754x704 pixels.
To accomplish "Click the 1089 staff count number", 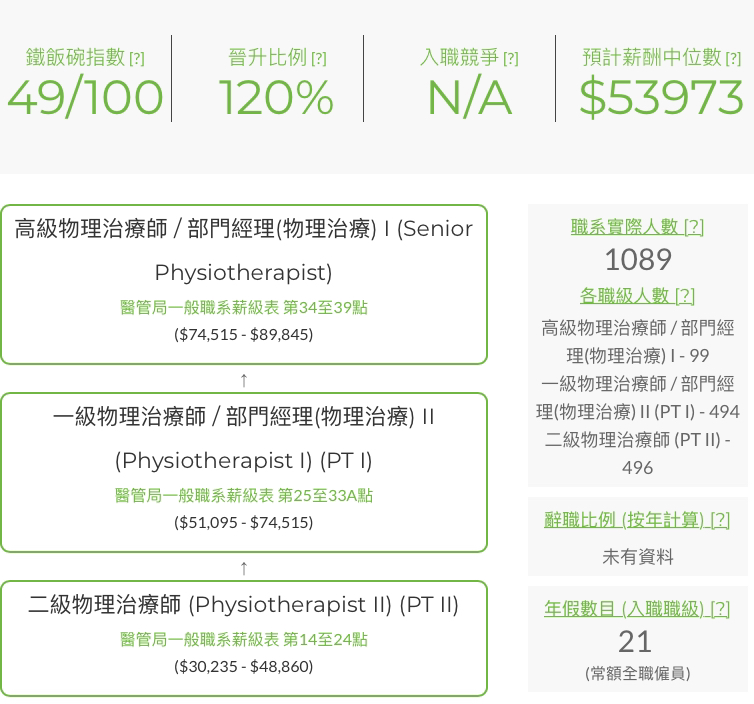I will (x=637, y=260).
